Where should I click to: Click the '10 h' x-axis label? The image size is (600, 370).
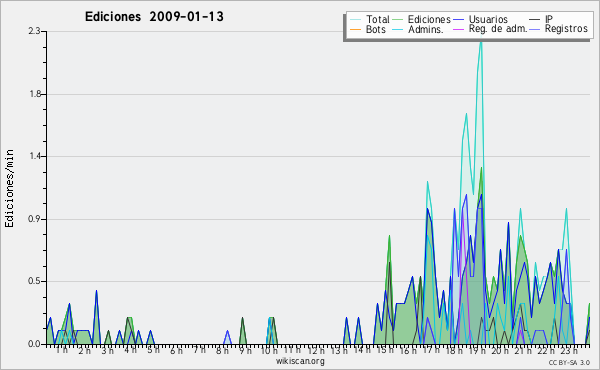[x=269, y=350]
